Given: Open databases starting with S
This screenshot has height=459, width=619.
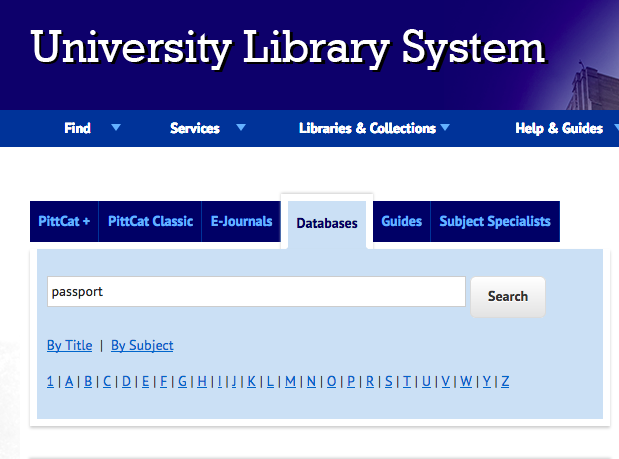Looking at the screenshot, I should (x=389, y=381).
